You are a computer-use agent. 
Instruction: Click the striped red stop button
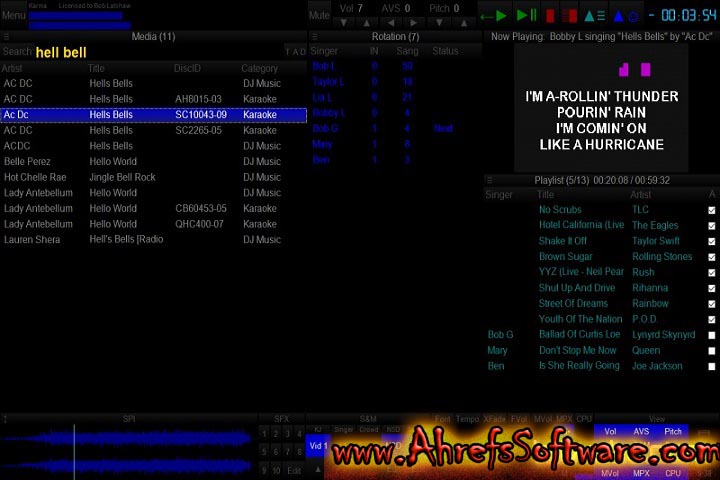click(569, 16)
